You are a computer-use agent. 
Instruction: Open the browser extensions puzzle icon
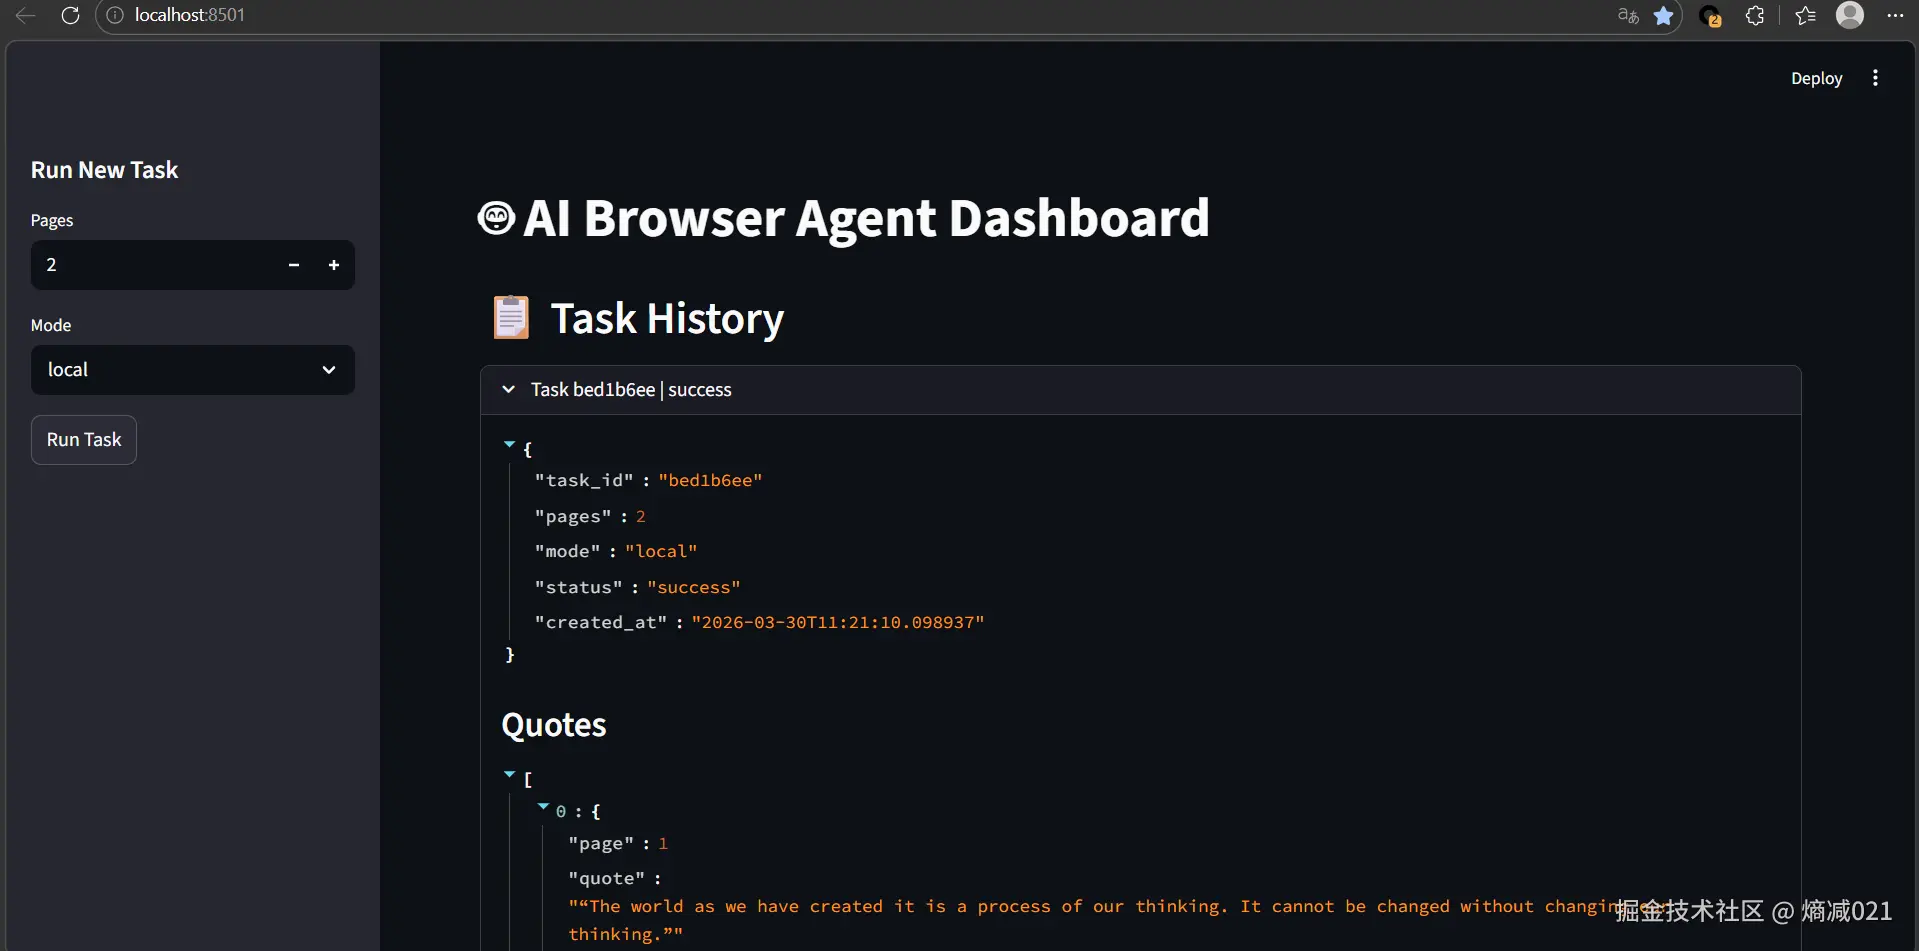(x=1755, y=15)
